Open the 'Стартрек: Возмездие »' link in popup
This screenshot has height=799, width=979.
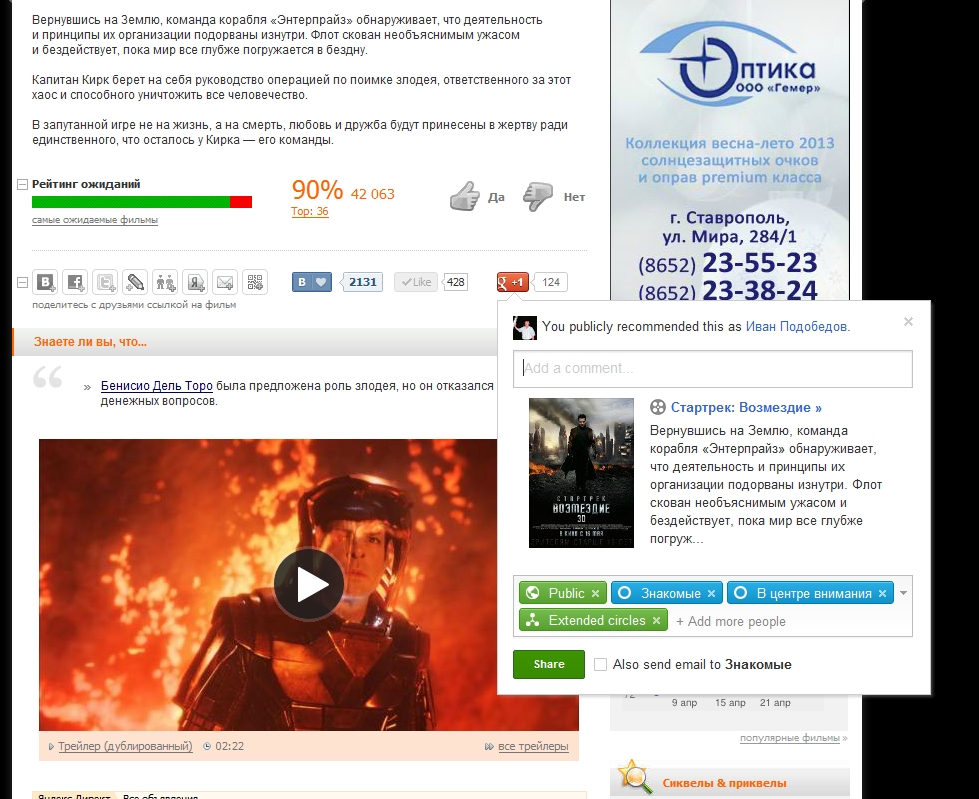coord(746,408)
